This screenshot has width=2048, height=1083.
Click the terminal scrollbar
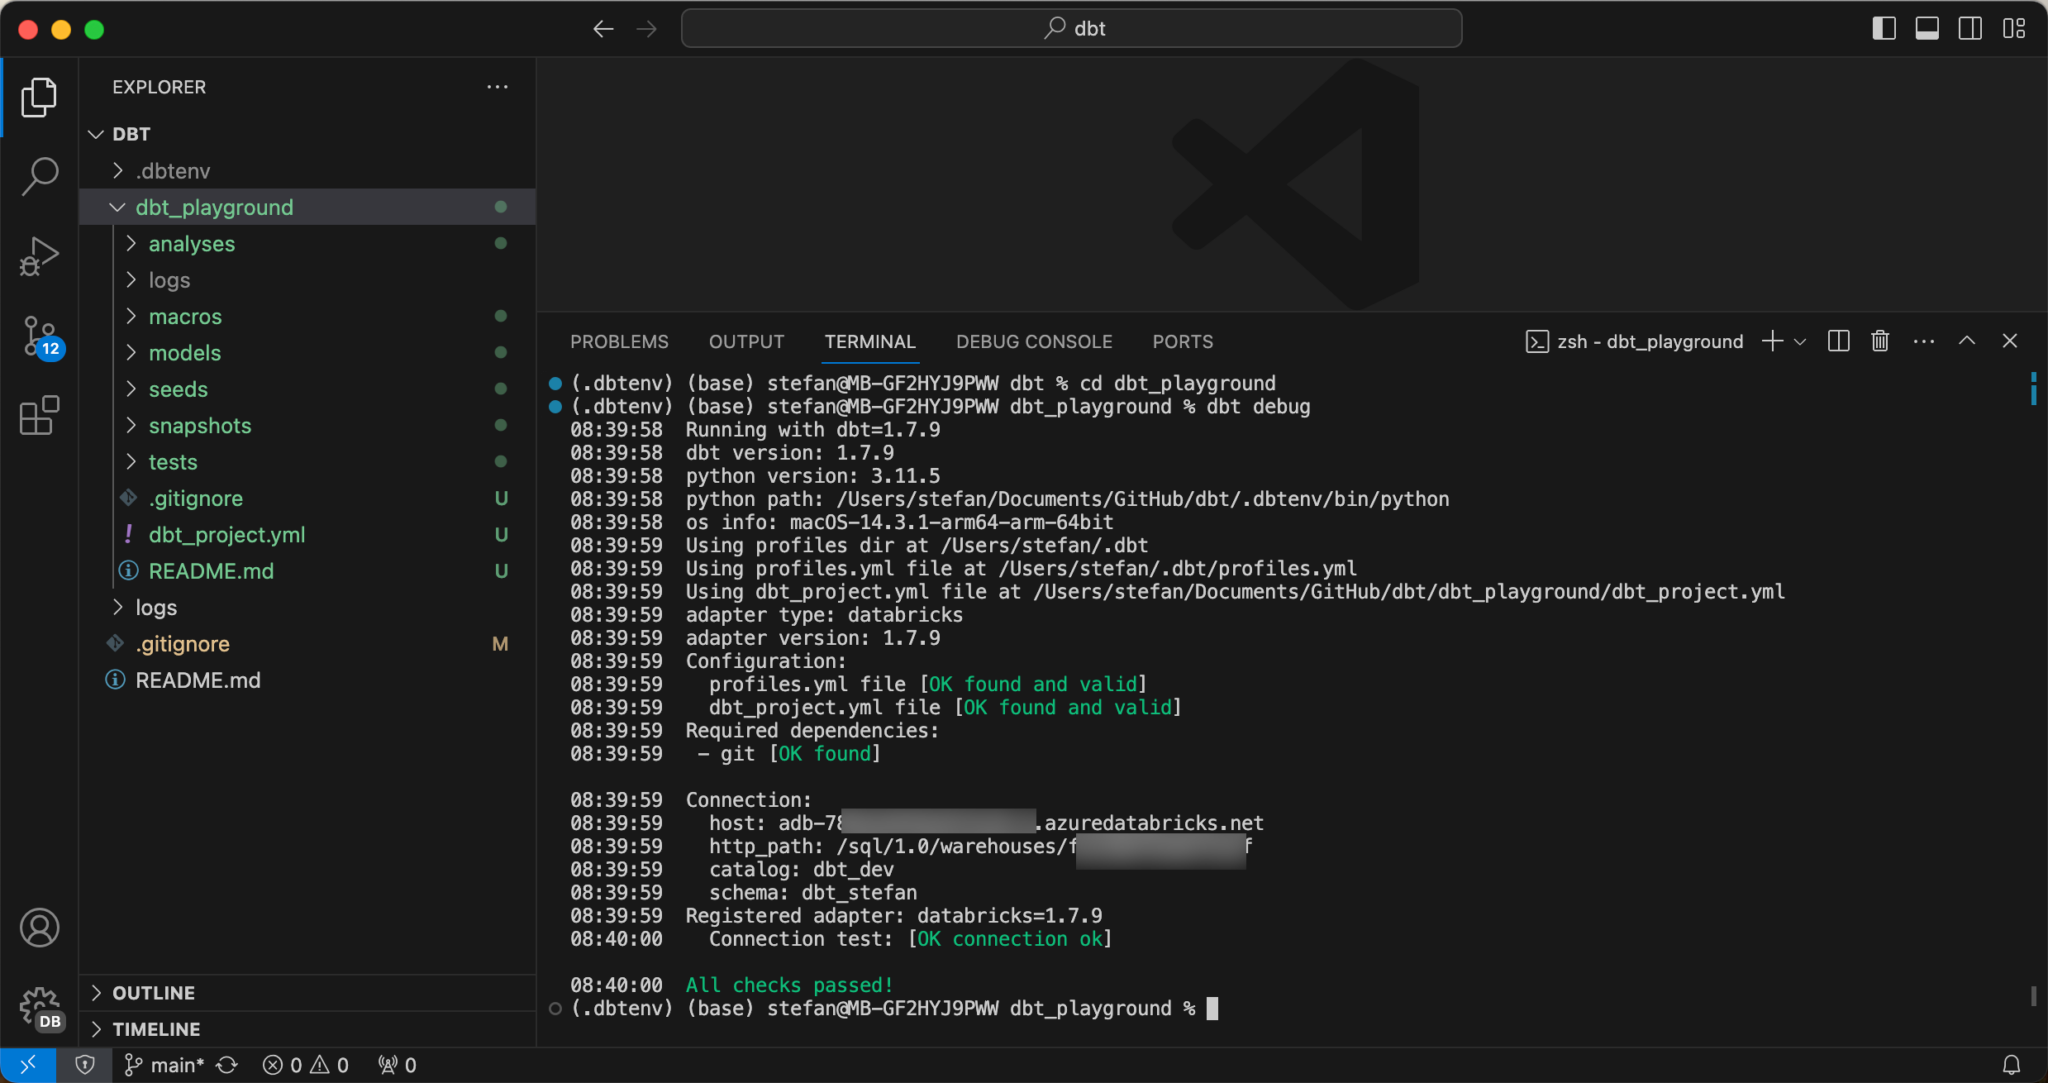pyautogui.click(x=2033, y=995)
